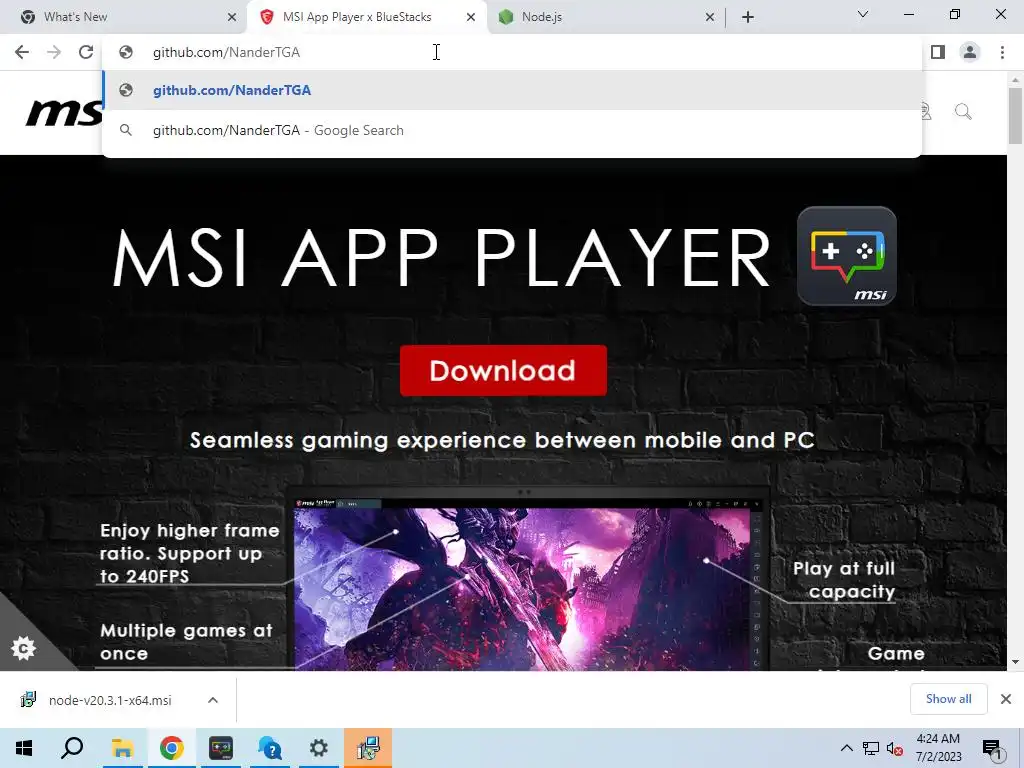Click the scrollbar down arrow
Viewport: 1024px width, 768px height.
tap(1016, 662)
